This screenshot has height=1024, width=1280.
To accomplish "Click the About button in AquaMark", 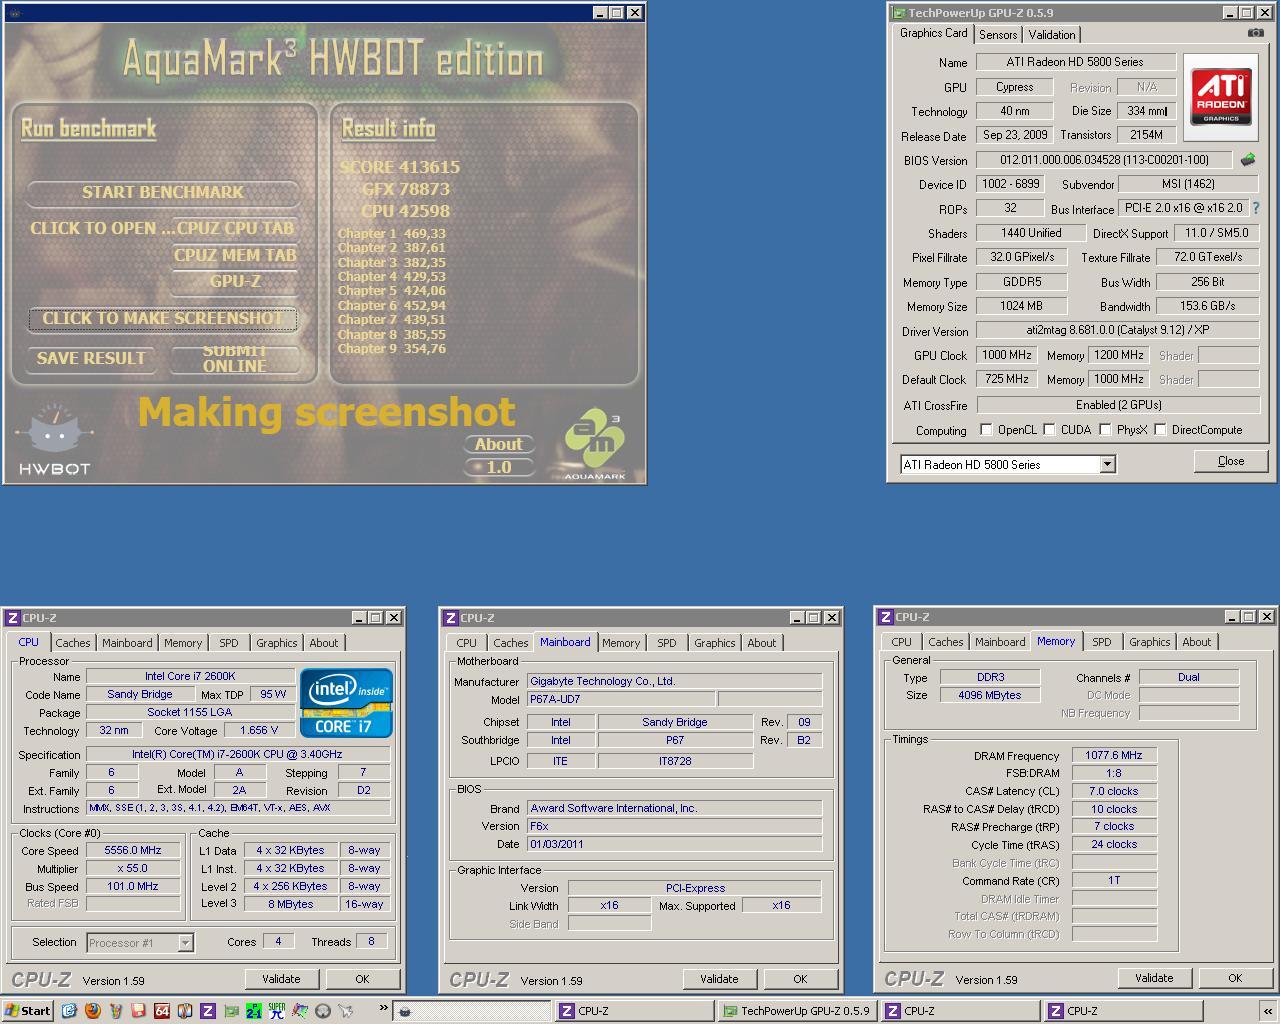I will pyautogui.click(x=499, y=444).
